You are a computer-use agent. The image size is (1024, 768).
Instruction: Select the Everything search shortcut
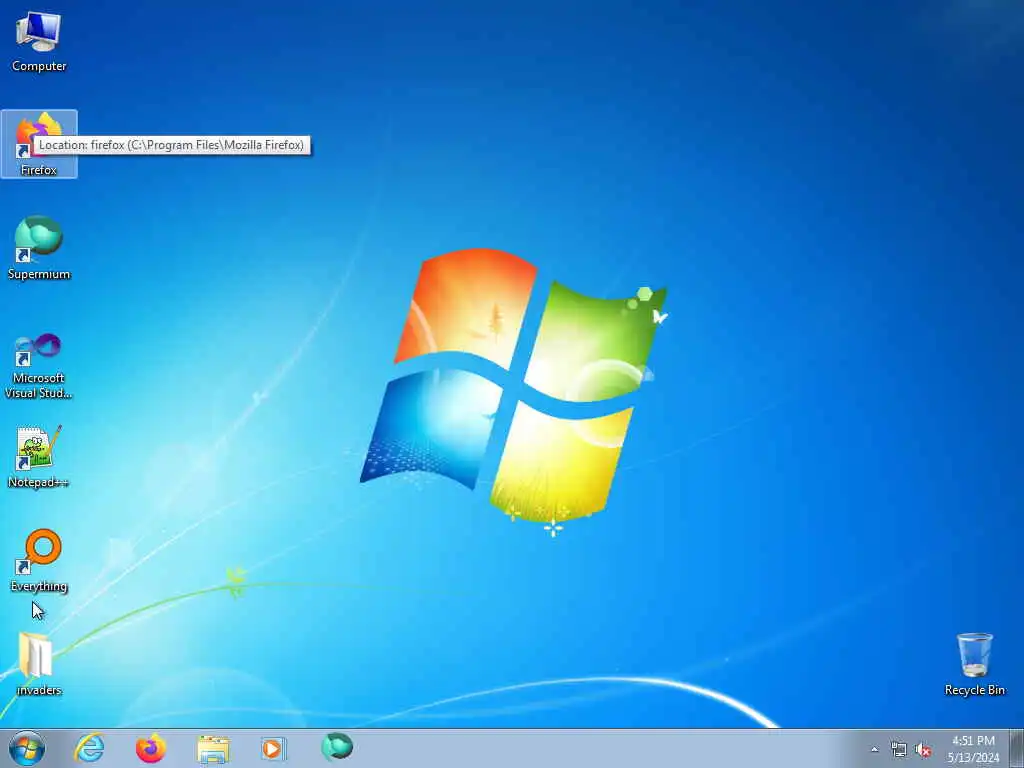pos(39,560)
